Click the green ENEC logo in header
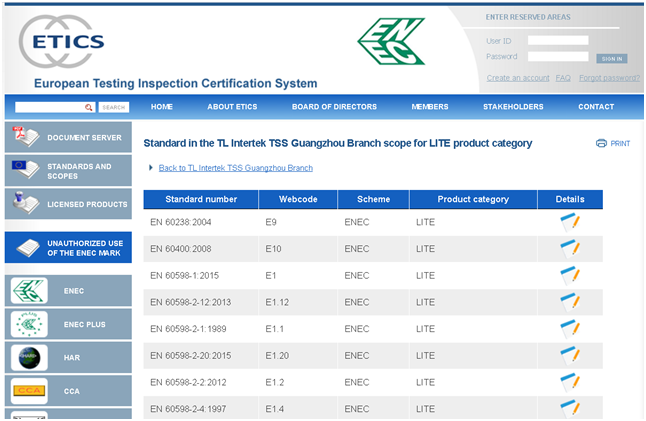This screenshot has width=646, height=421. pos(391,41)
